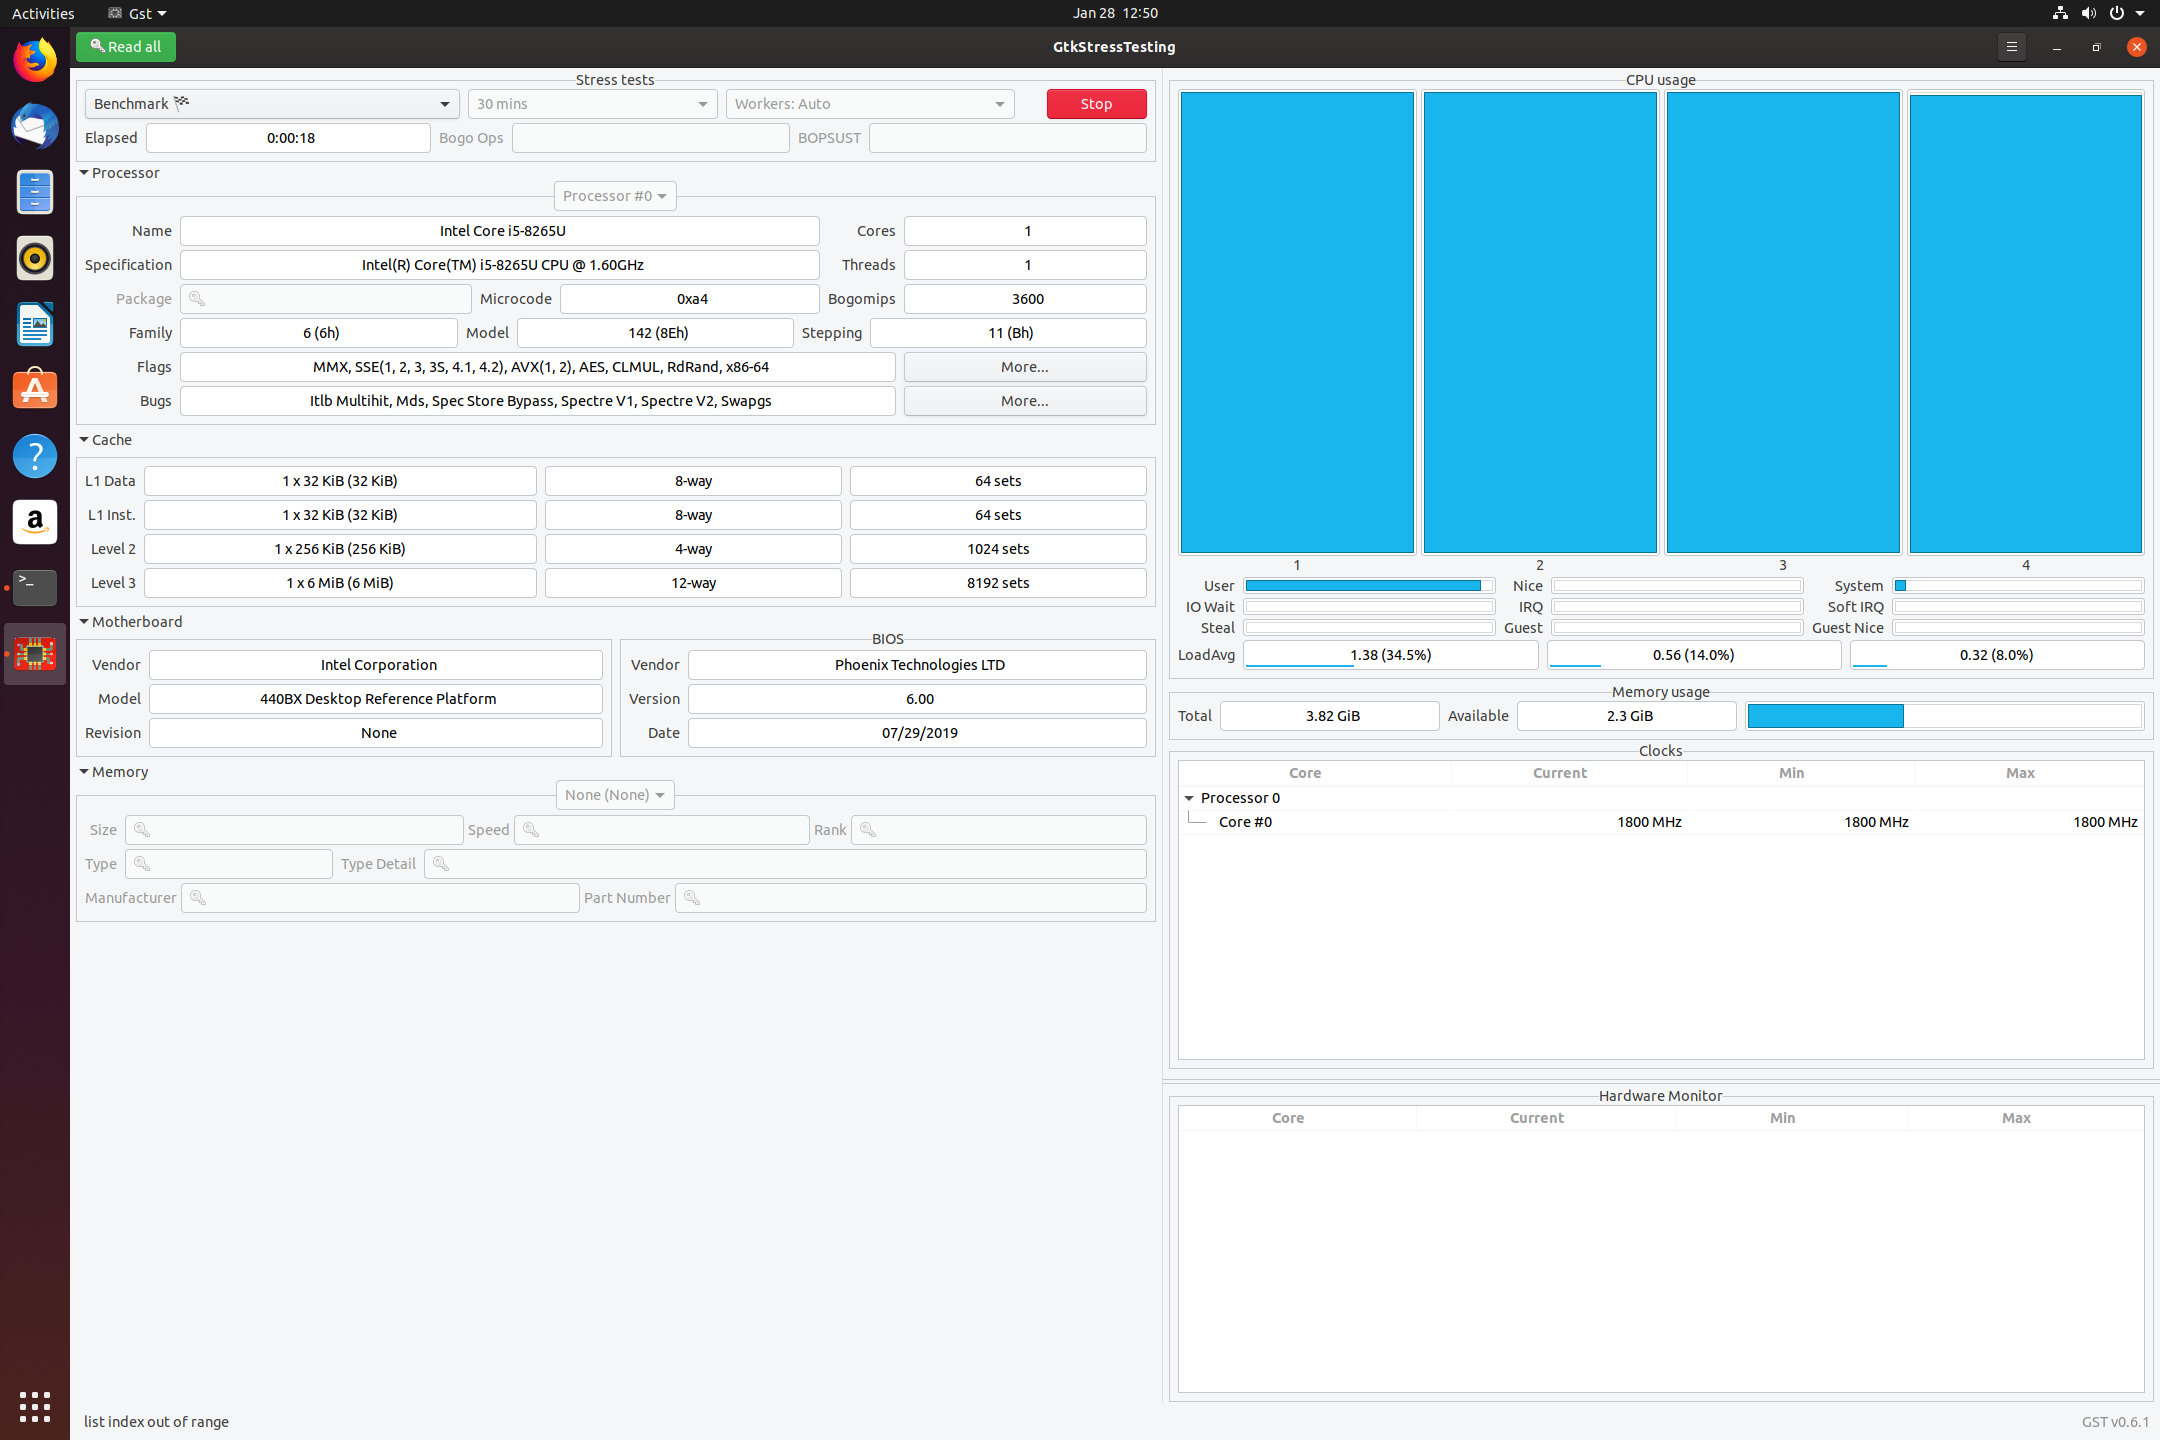Viewport: 2160px width, 1440px height.
Task: Click the GtkStressTesting chip icon in the dock
Action: tap(35, 654)
